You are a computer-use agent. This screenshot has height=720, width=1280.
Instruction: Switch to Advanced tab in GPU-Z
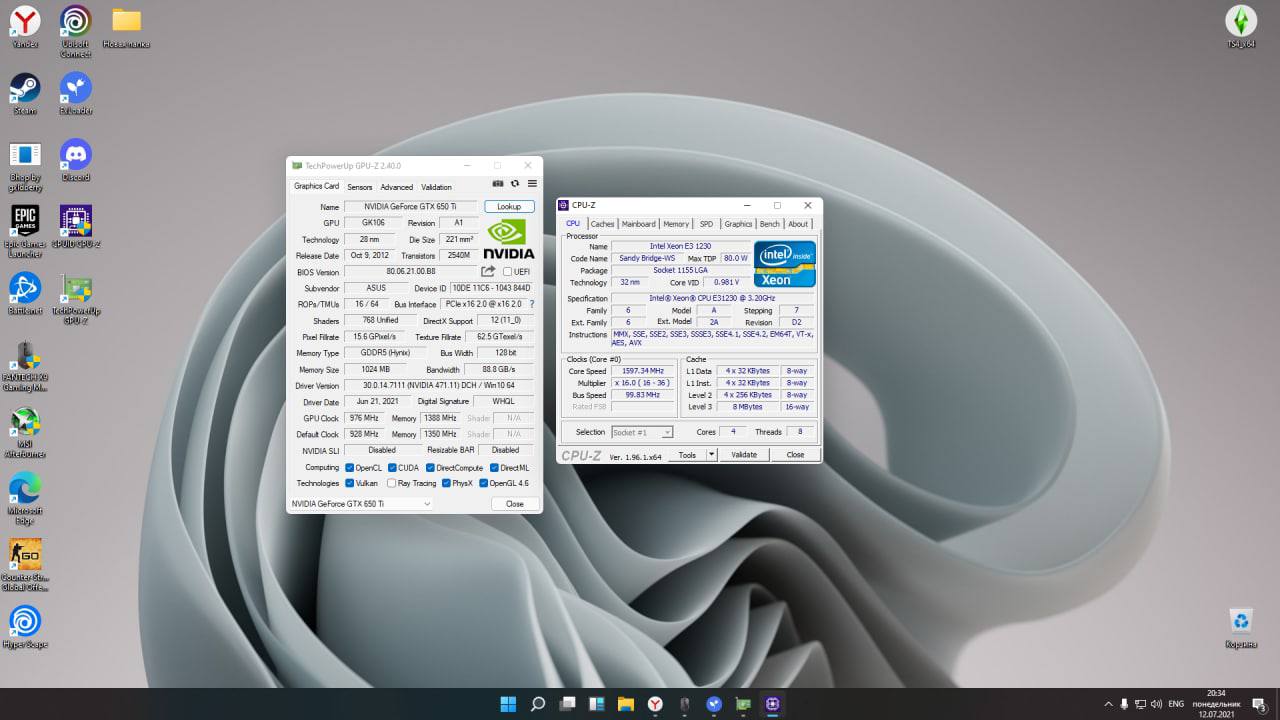[396, 187]
